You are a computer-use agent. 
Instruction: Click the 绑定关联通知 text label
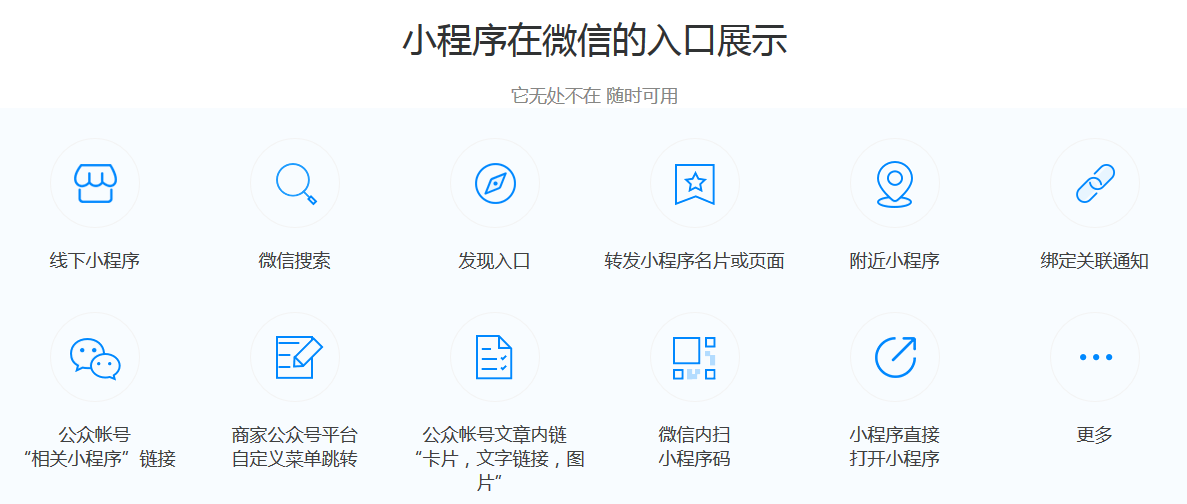(x=1094, y=262)
